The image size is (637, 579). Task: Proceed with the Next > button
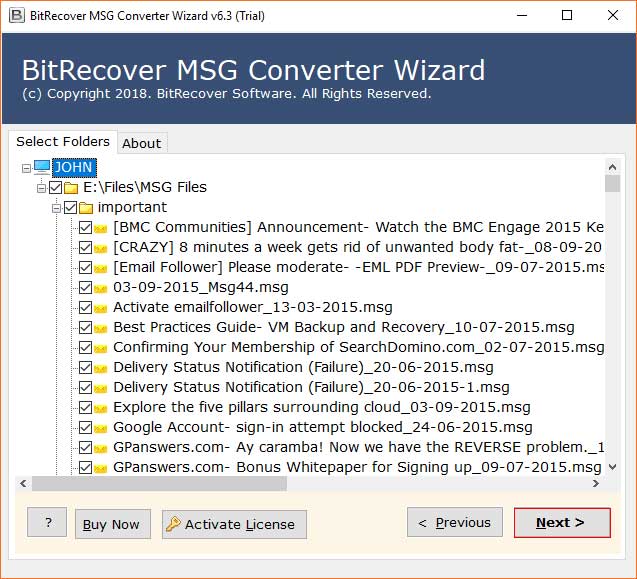[562, 523]
